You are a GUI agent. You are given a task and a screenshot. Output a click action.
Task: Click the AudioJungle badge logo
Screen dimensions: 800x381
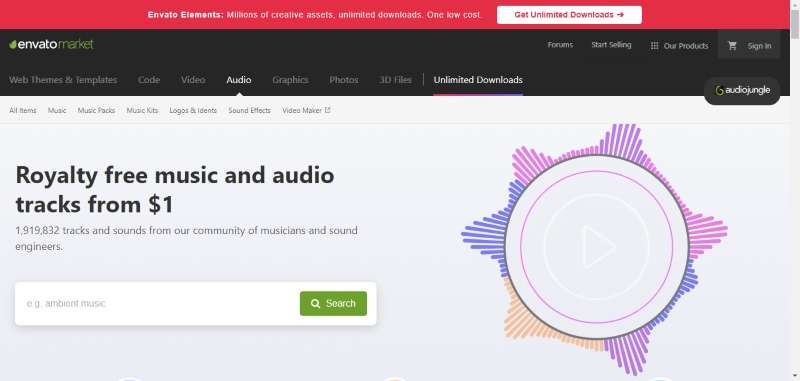(742, 91)
